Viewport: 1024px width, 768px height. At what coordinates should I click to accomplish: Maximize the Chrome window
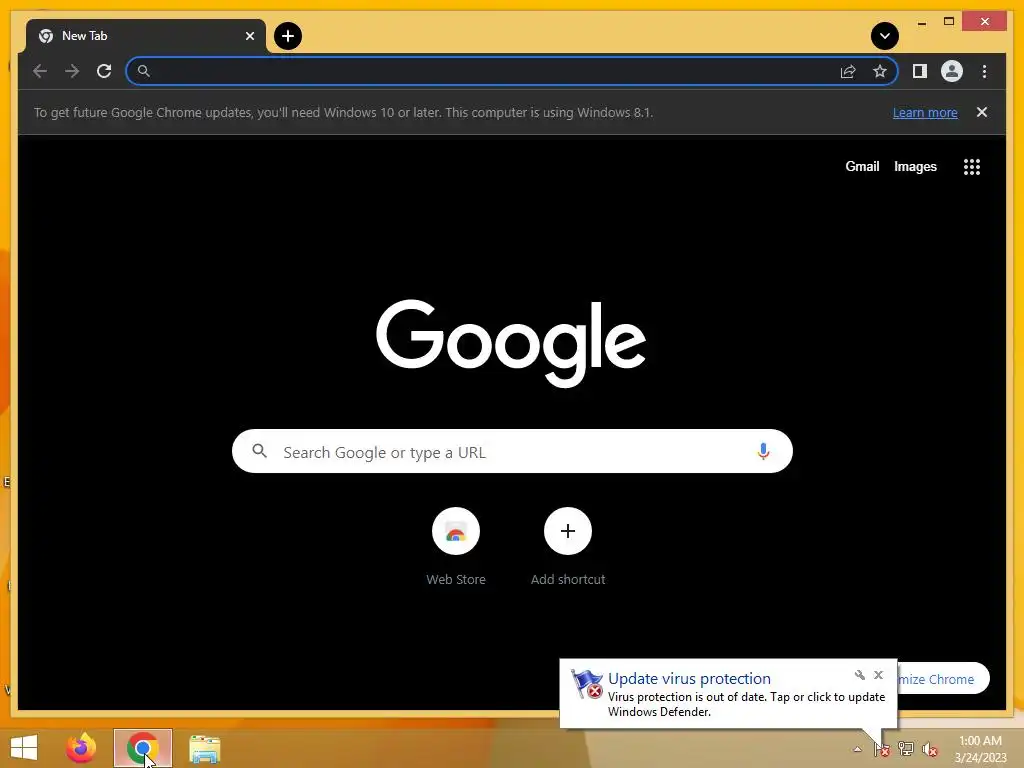point(949,22)
